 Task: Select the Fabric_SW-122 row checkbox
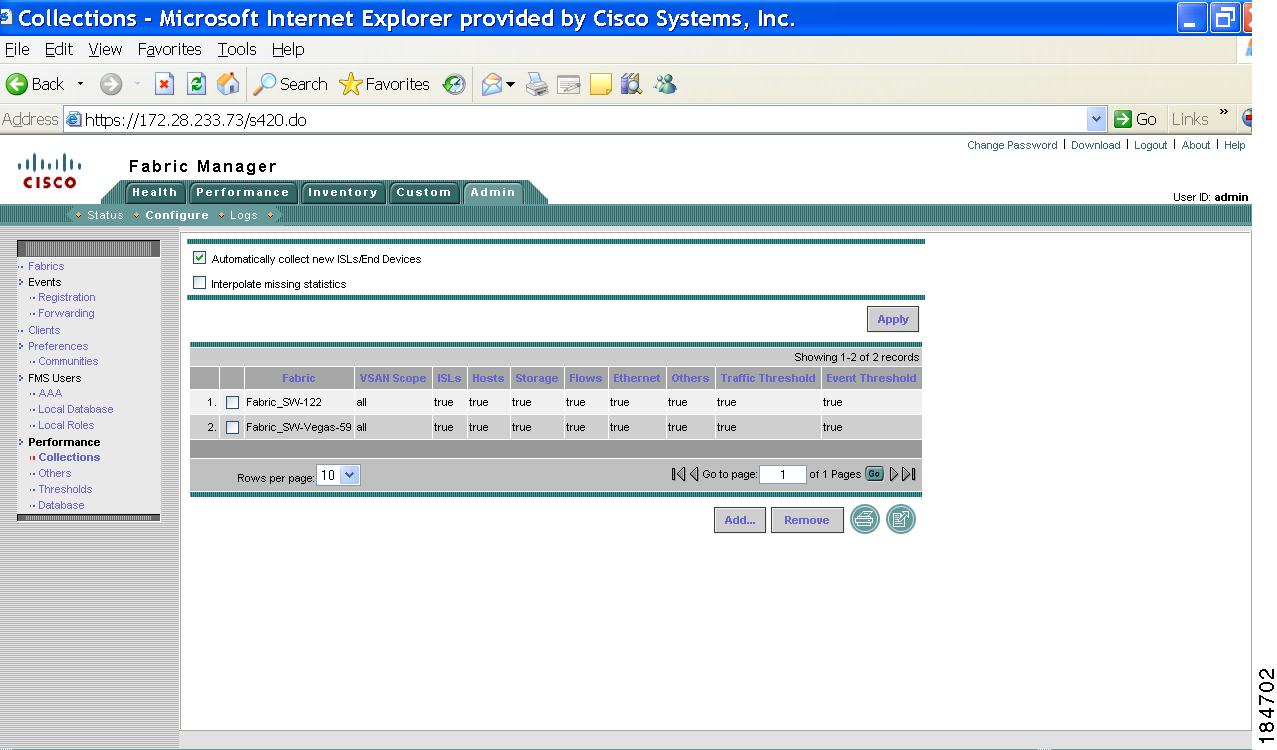(232, 402)
